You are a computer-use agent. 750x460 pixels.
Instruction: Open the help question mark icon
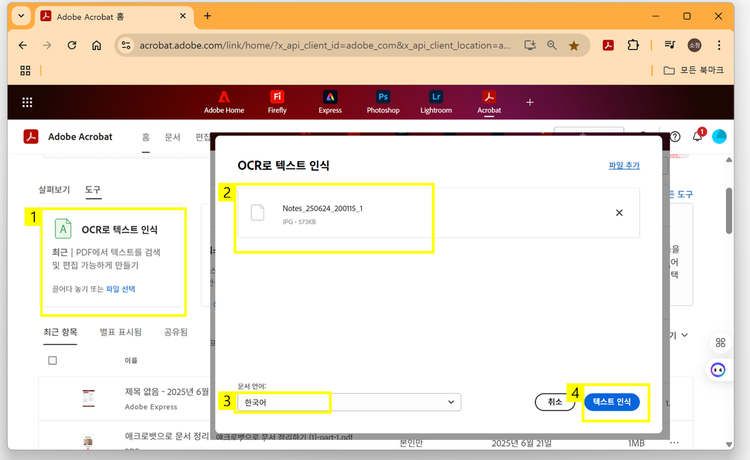675,137
